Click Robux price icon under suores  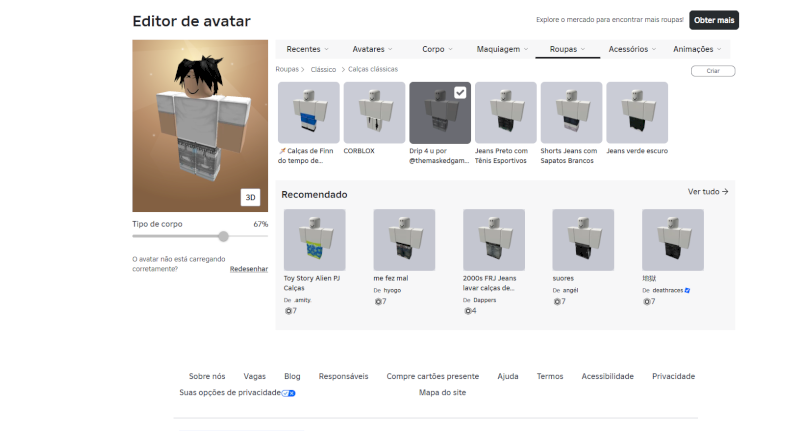(557, 301)
